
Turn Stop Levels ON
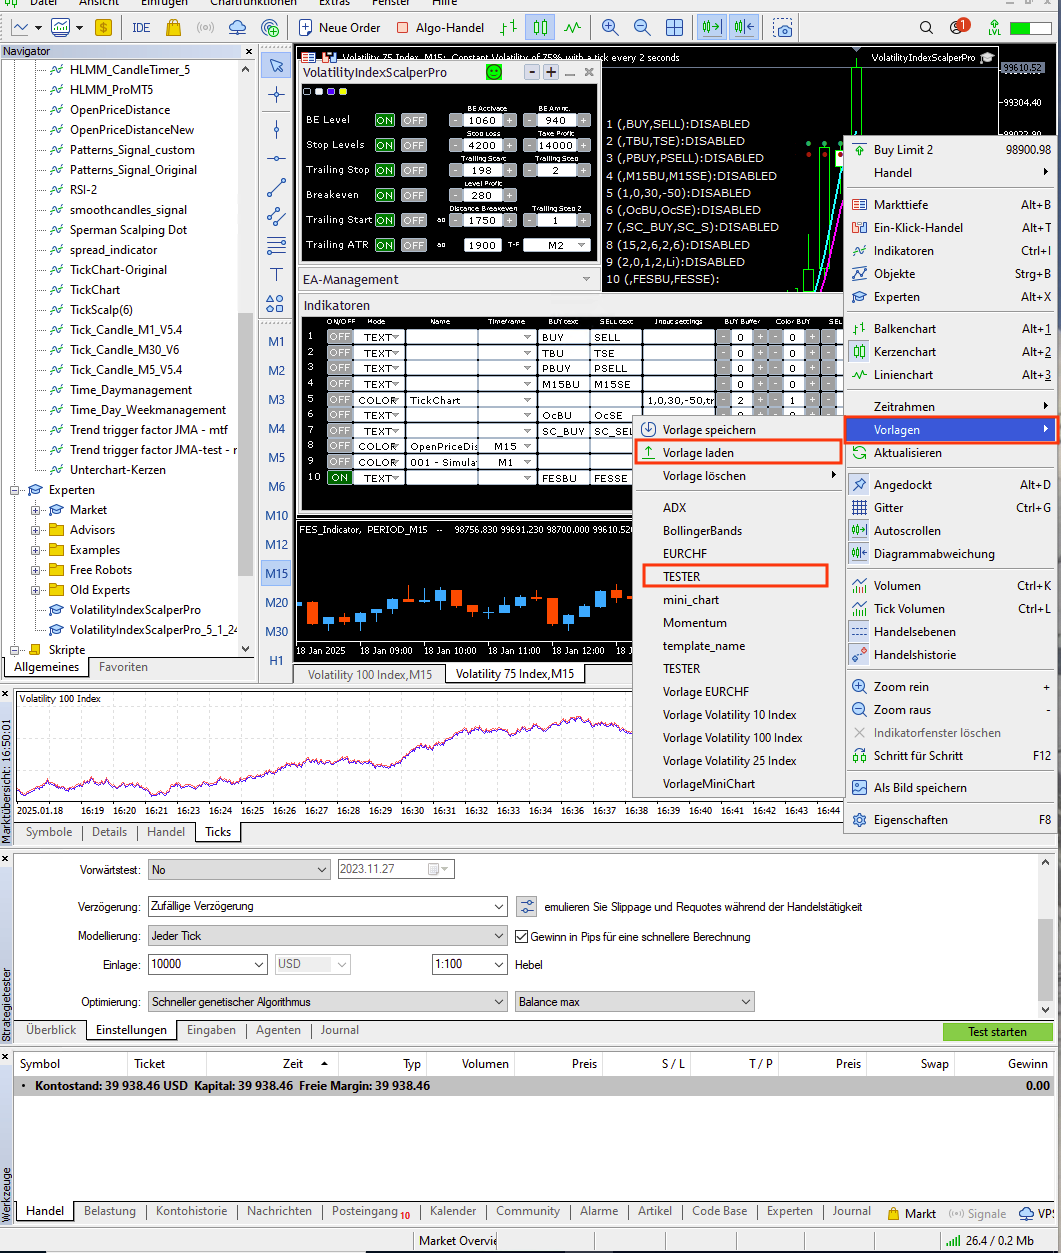click(x=384, y=145)
